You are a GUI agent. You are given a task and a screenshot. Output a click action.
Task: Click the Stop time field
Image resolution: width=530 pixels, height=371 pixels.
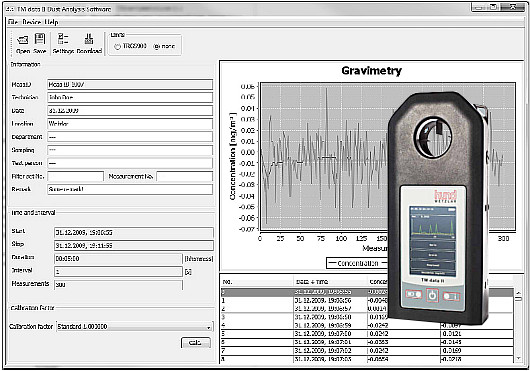coord(134,245)
